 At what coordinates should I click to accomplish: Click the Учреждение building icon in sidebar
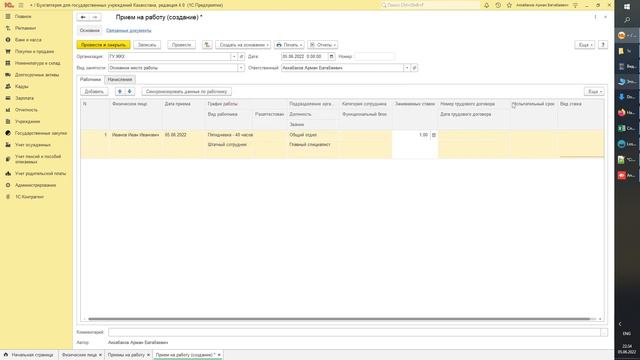[8, 122]
